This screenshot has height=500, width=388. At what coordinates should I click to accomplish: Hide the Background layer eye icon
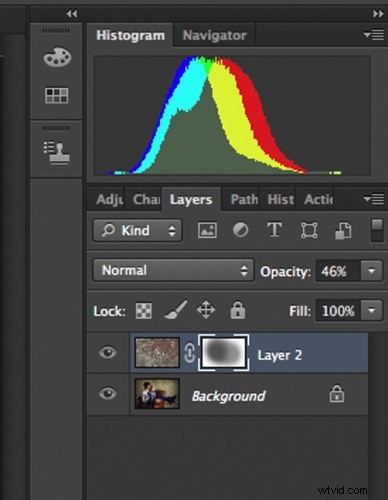coord(108,394)
